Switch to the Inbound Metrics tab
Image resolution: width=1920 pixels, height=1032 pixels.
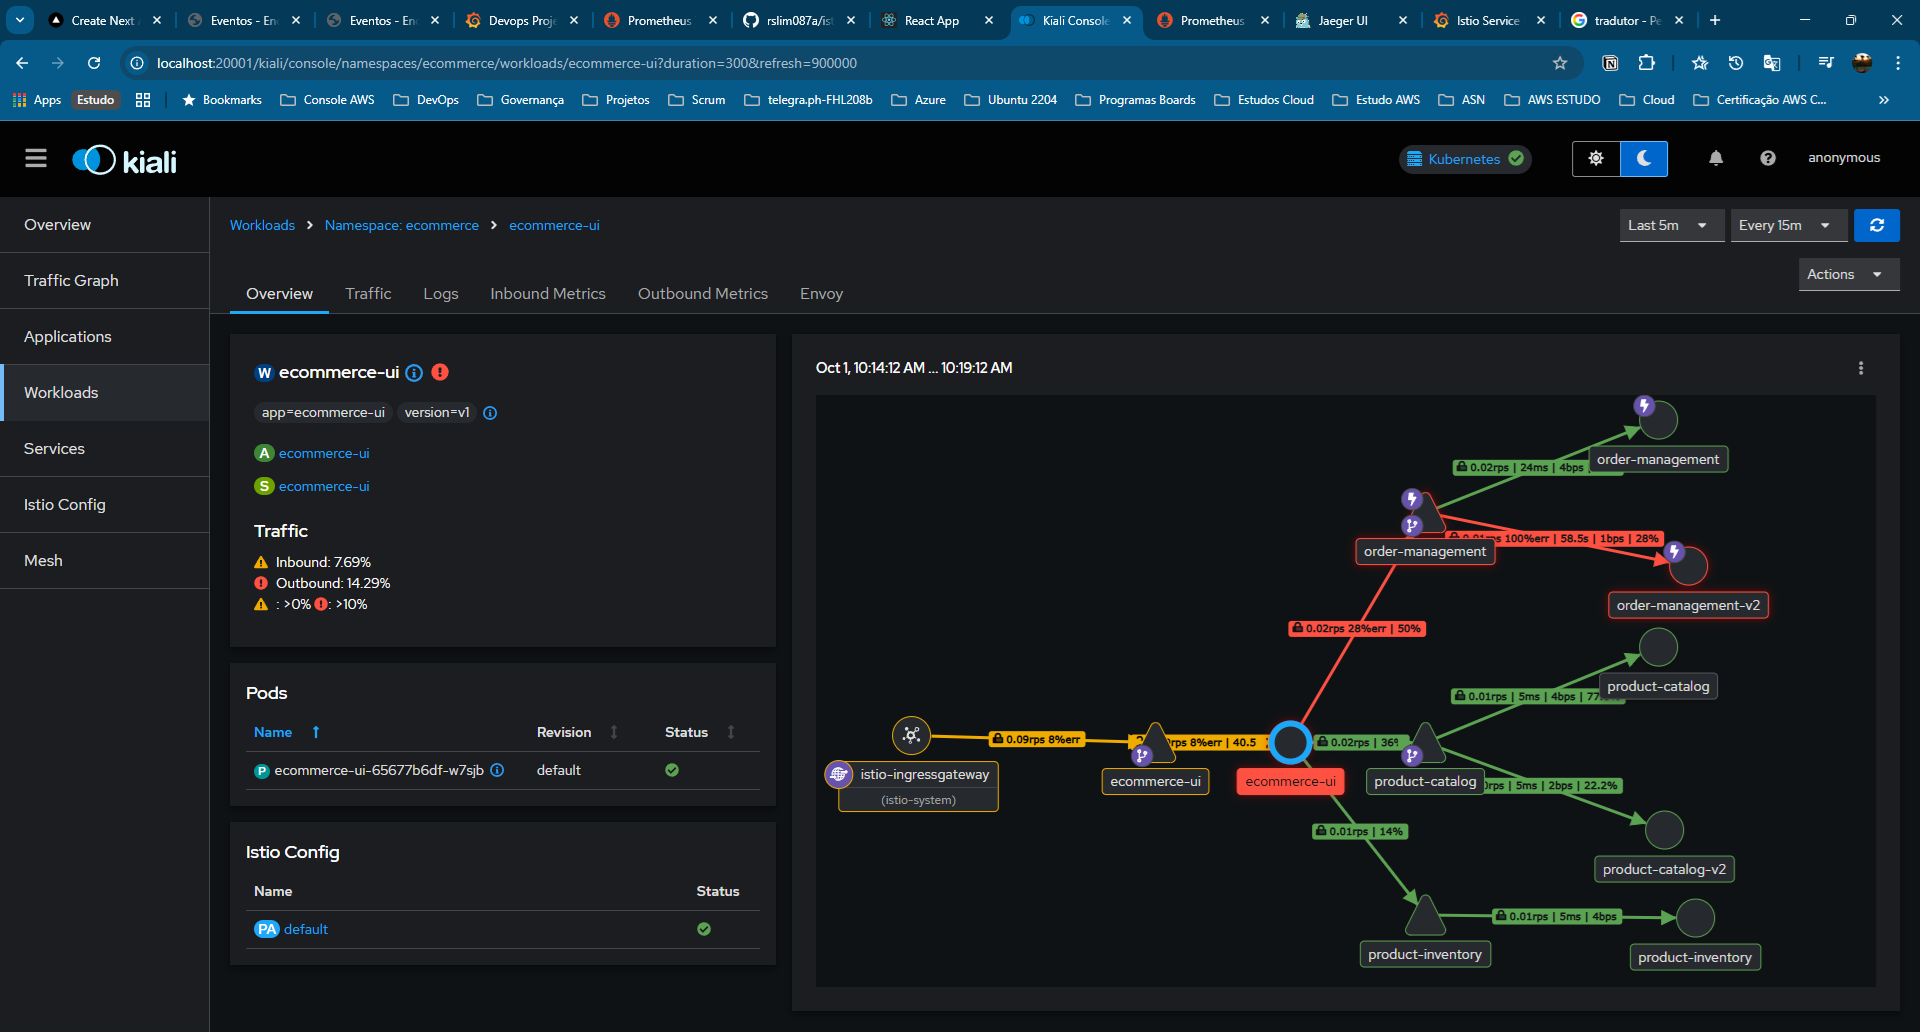click(548, 293)
